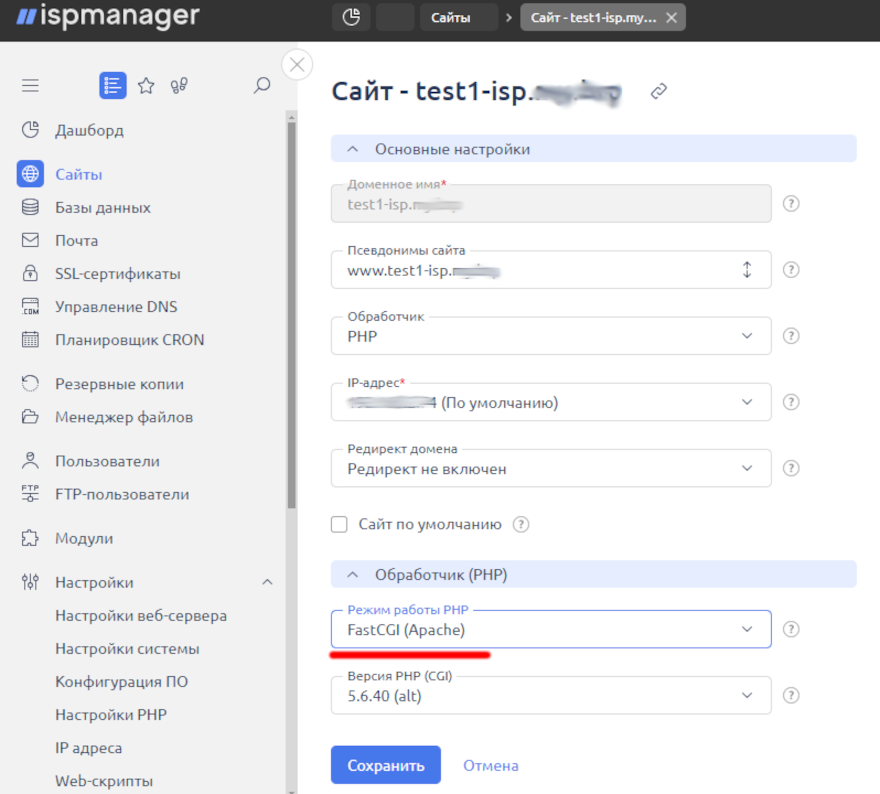The width and height of the screenshot is (880, 794).
Task: Open Базы данных in sidebar menu
Action: tap(102, 208)
